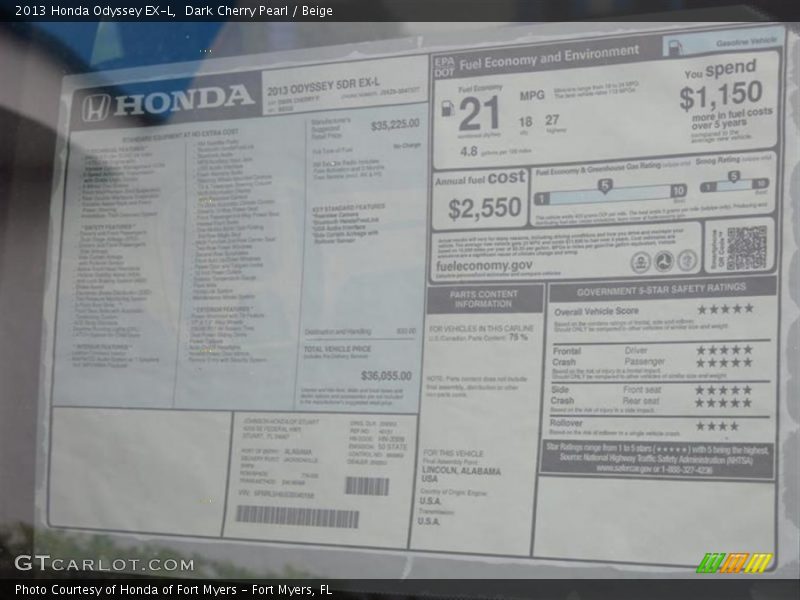This screenshot has width=800, height=600.
Task: Click the combined 21 MPG figure
Action: coord(479,114)
